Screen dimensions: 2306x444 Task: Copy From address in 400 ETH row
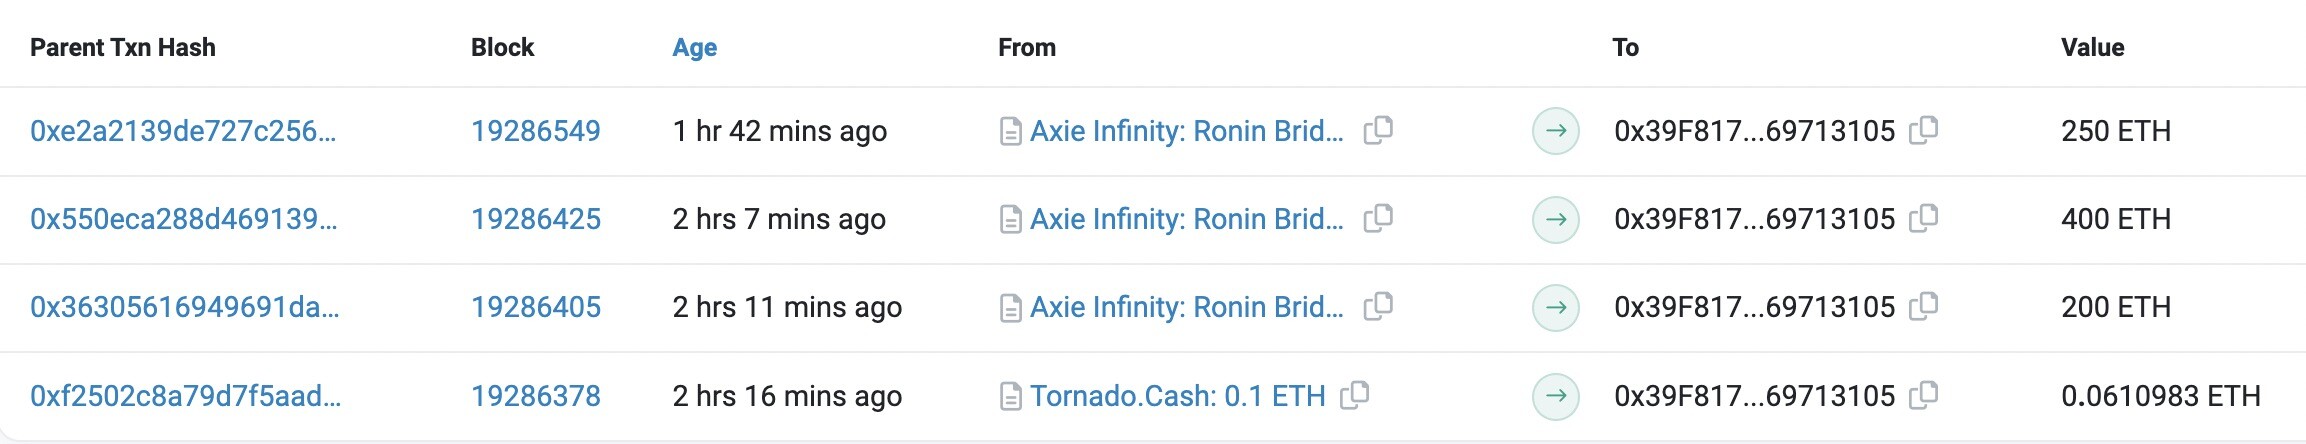tap(1378, 218)
